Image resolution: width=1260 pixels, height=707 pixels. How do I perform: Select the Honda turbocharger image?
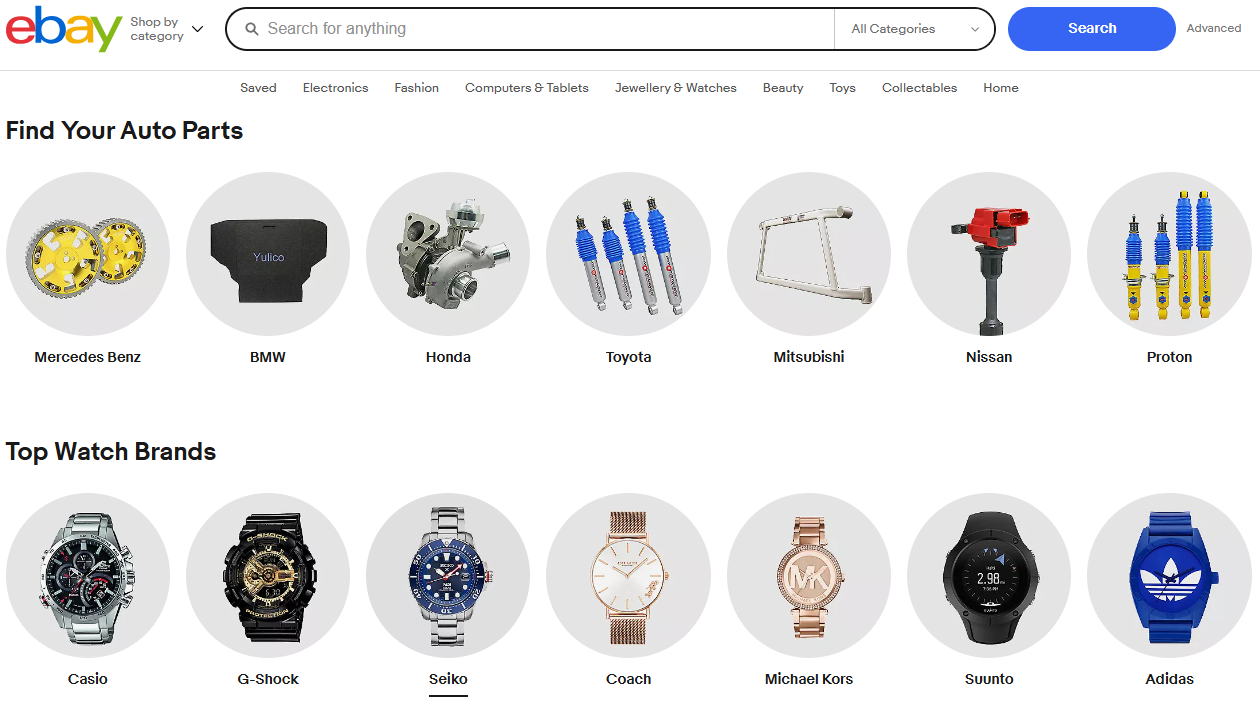pyautogui.click(x=448, y=254)
